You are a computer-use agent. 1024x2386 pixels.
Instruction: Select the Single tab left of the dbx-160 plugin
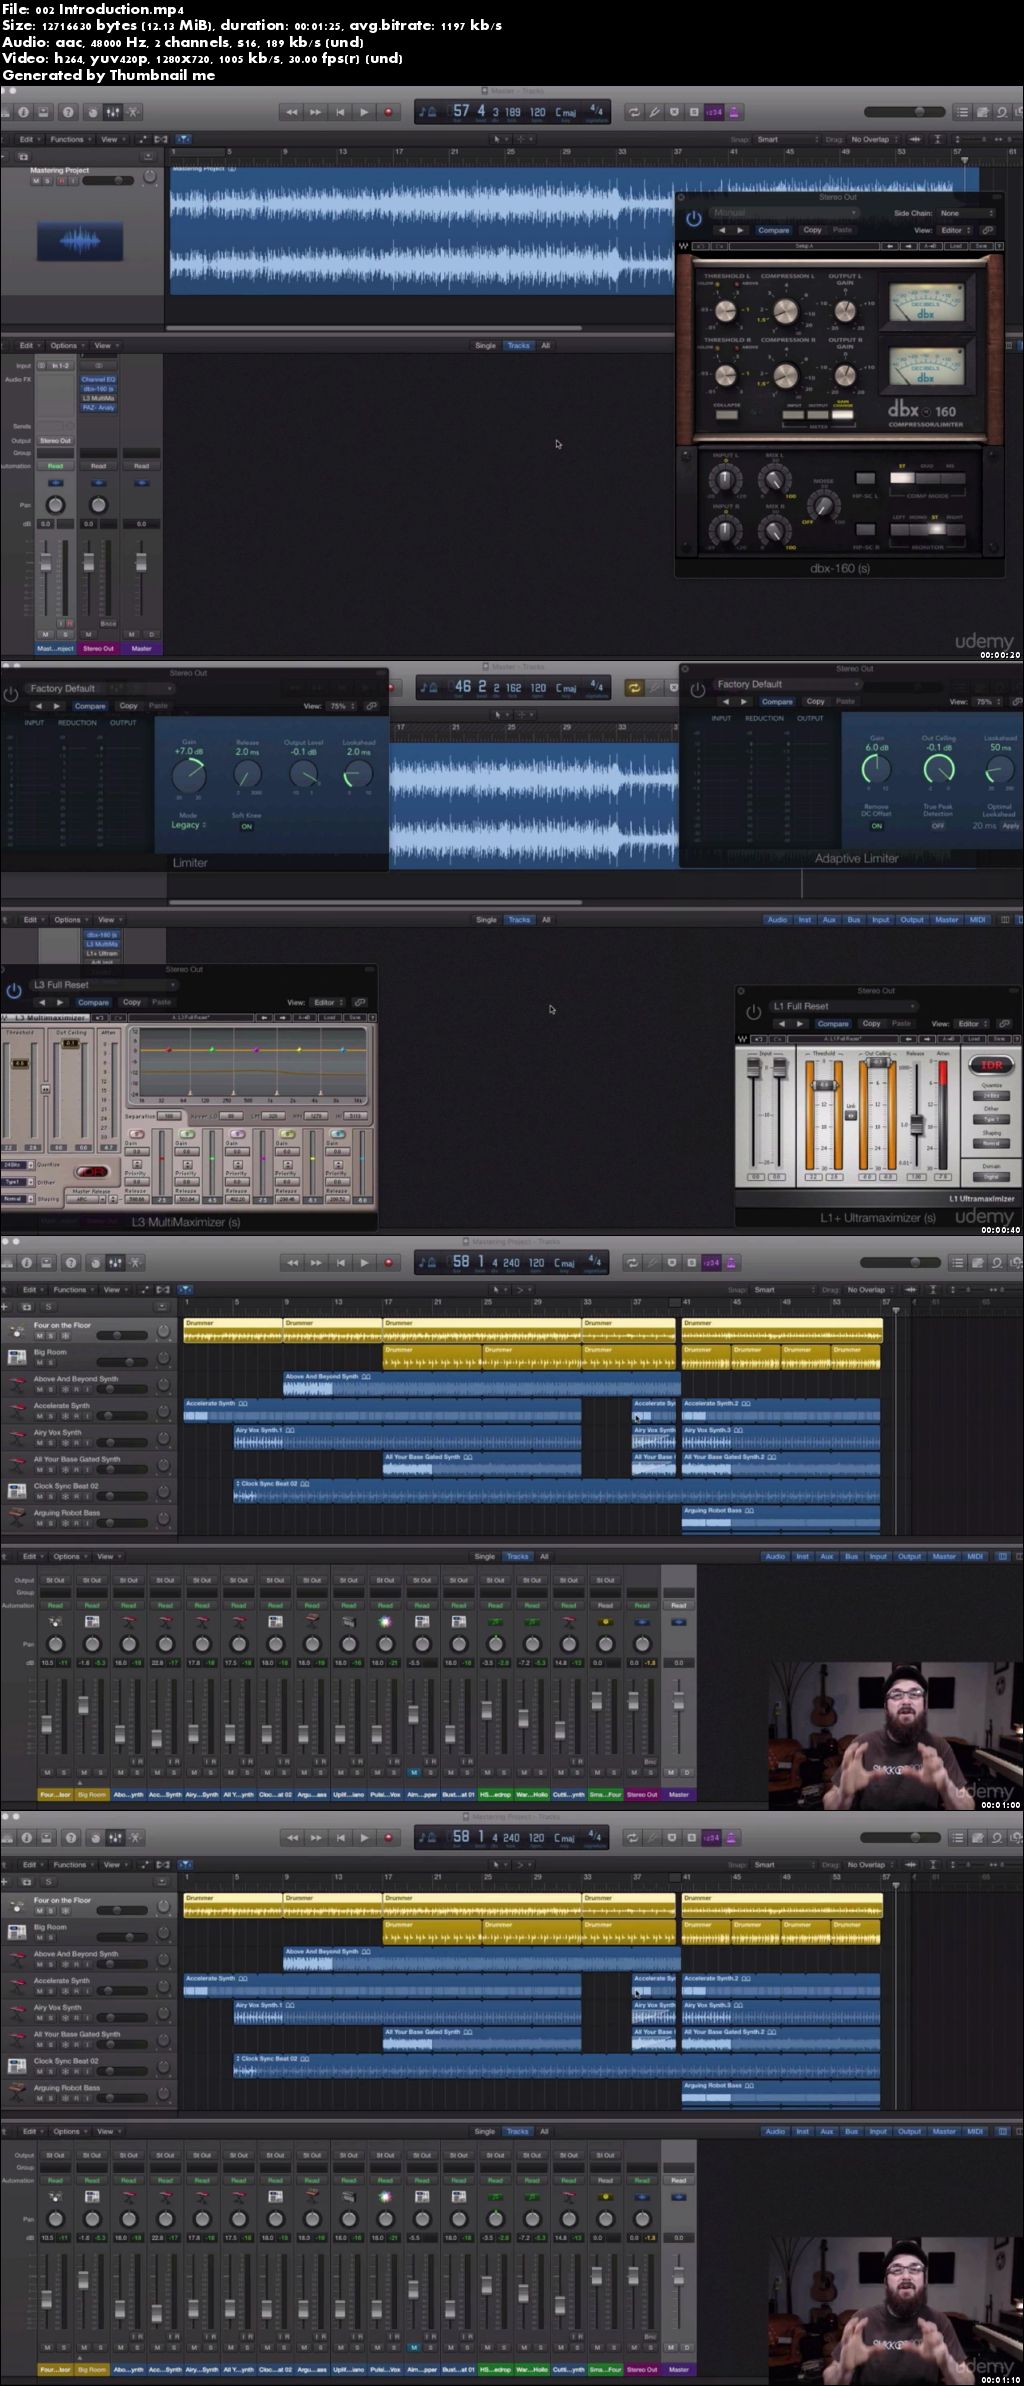[x=485, y=346]
